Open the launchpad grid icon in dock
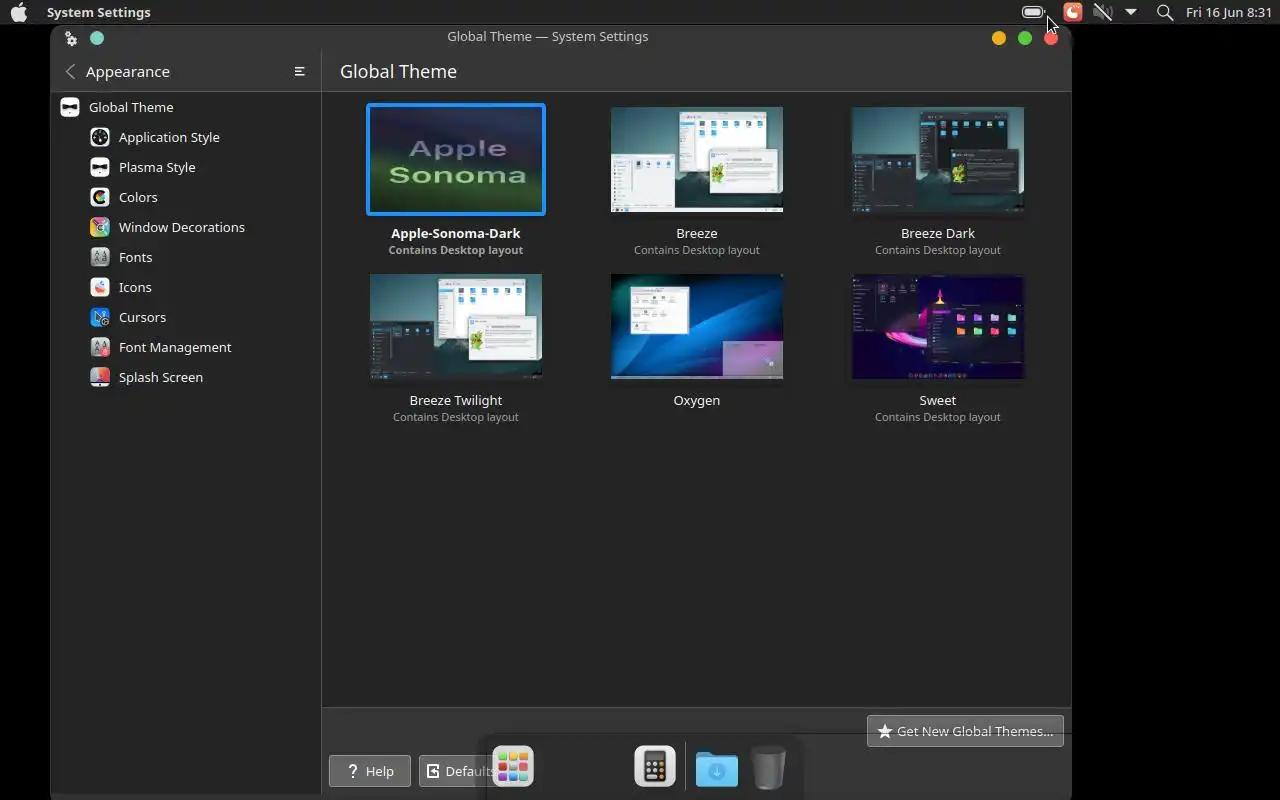Image resolution: width=1280 pixels, height=800 pixels. 513,767
